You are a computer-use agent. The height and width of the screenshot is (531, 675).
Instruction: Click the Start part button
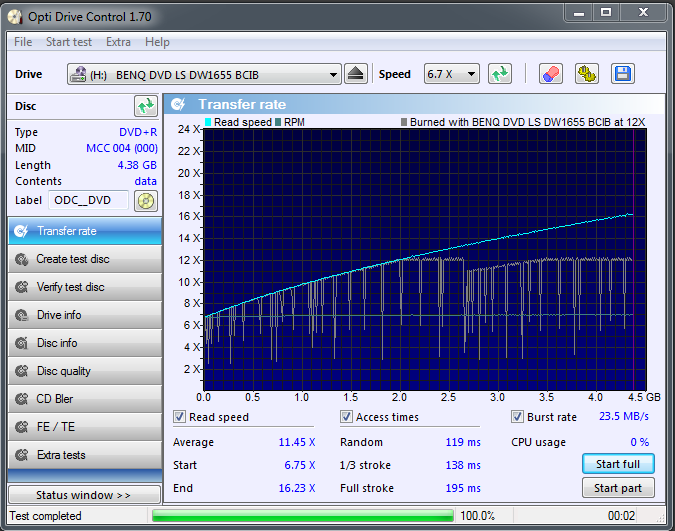[618, 488]
